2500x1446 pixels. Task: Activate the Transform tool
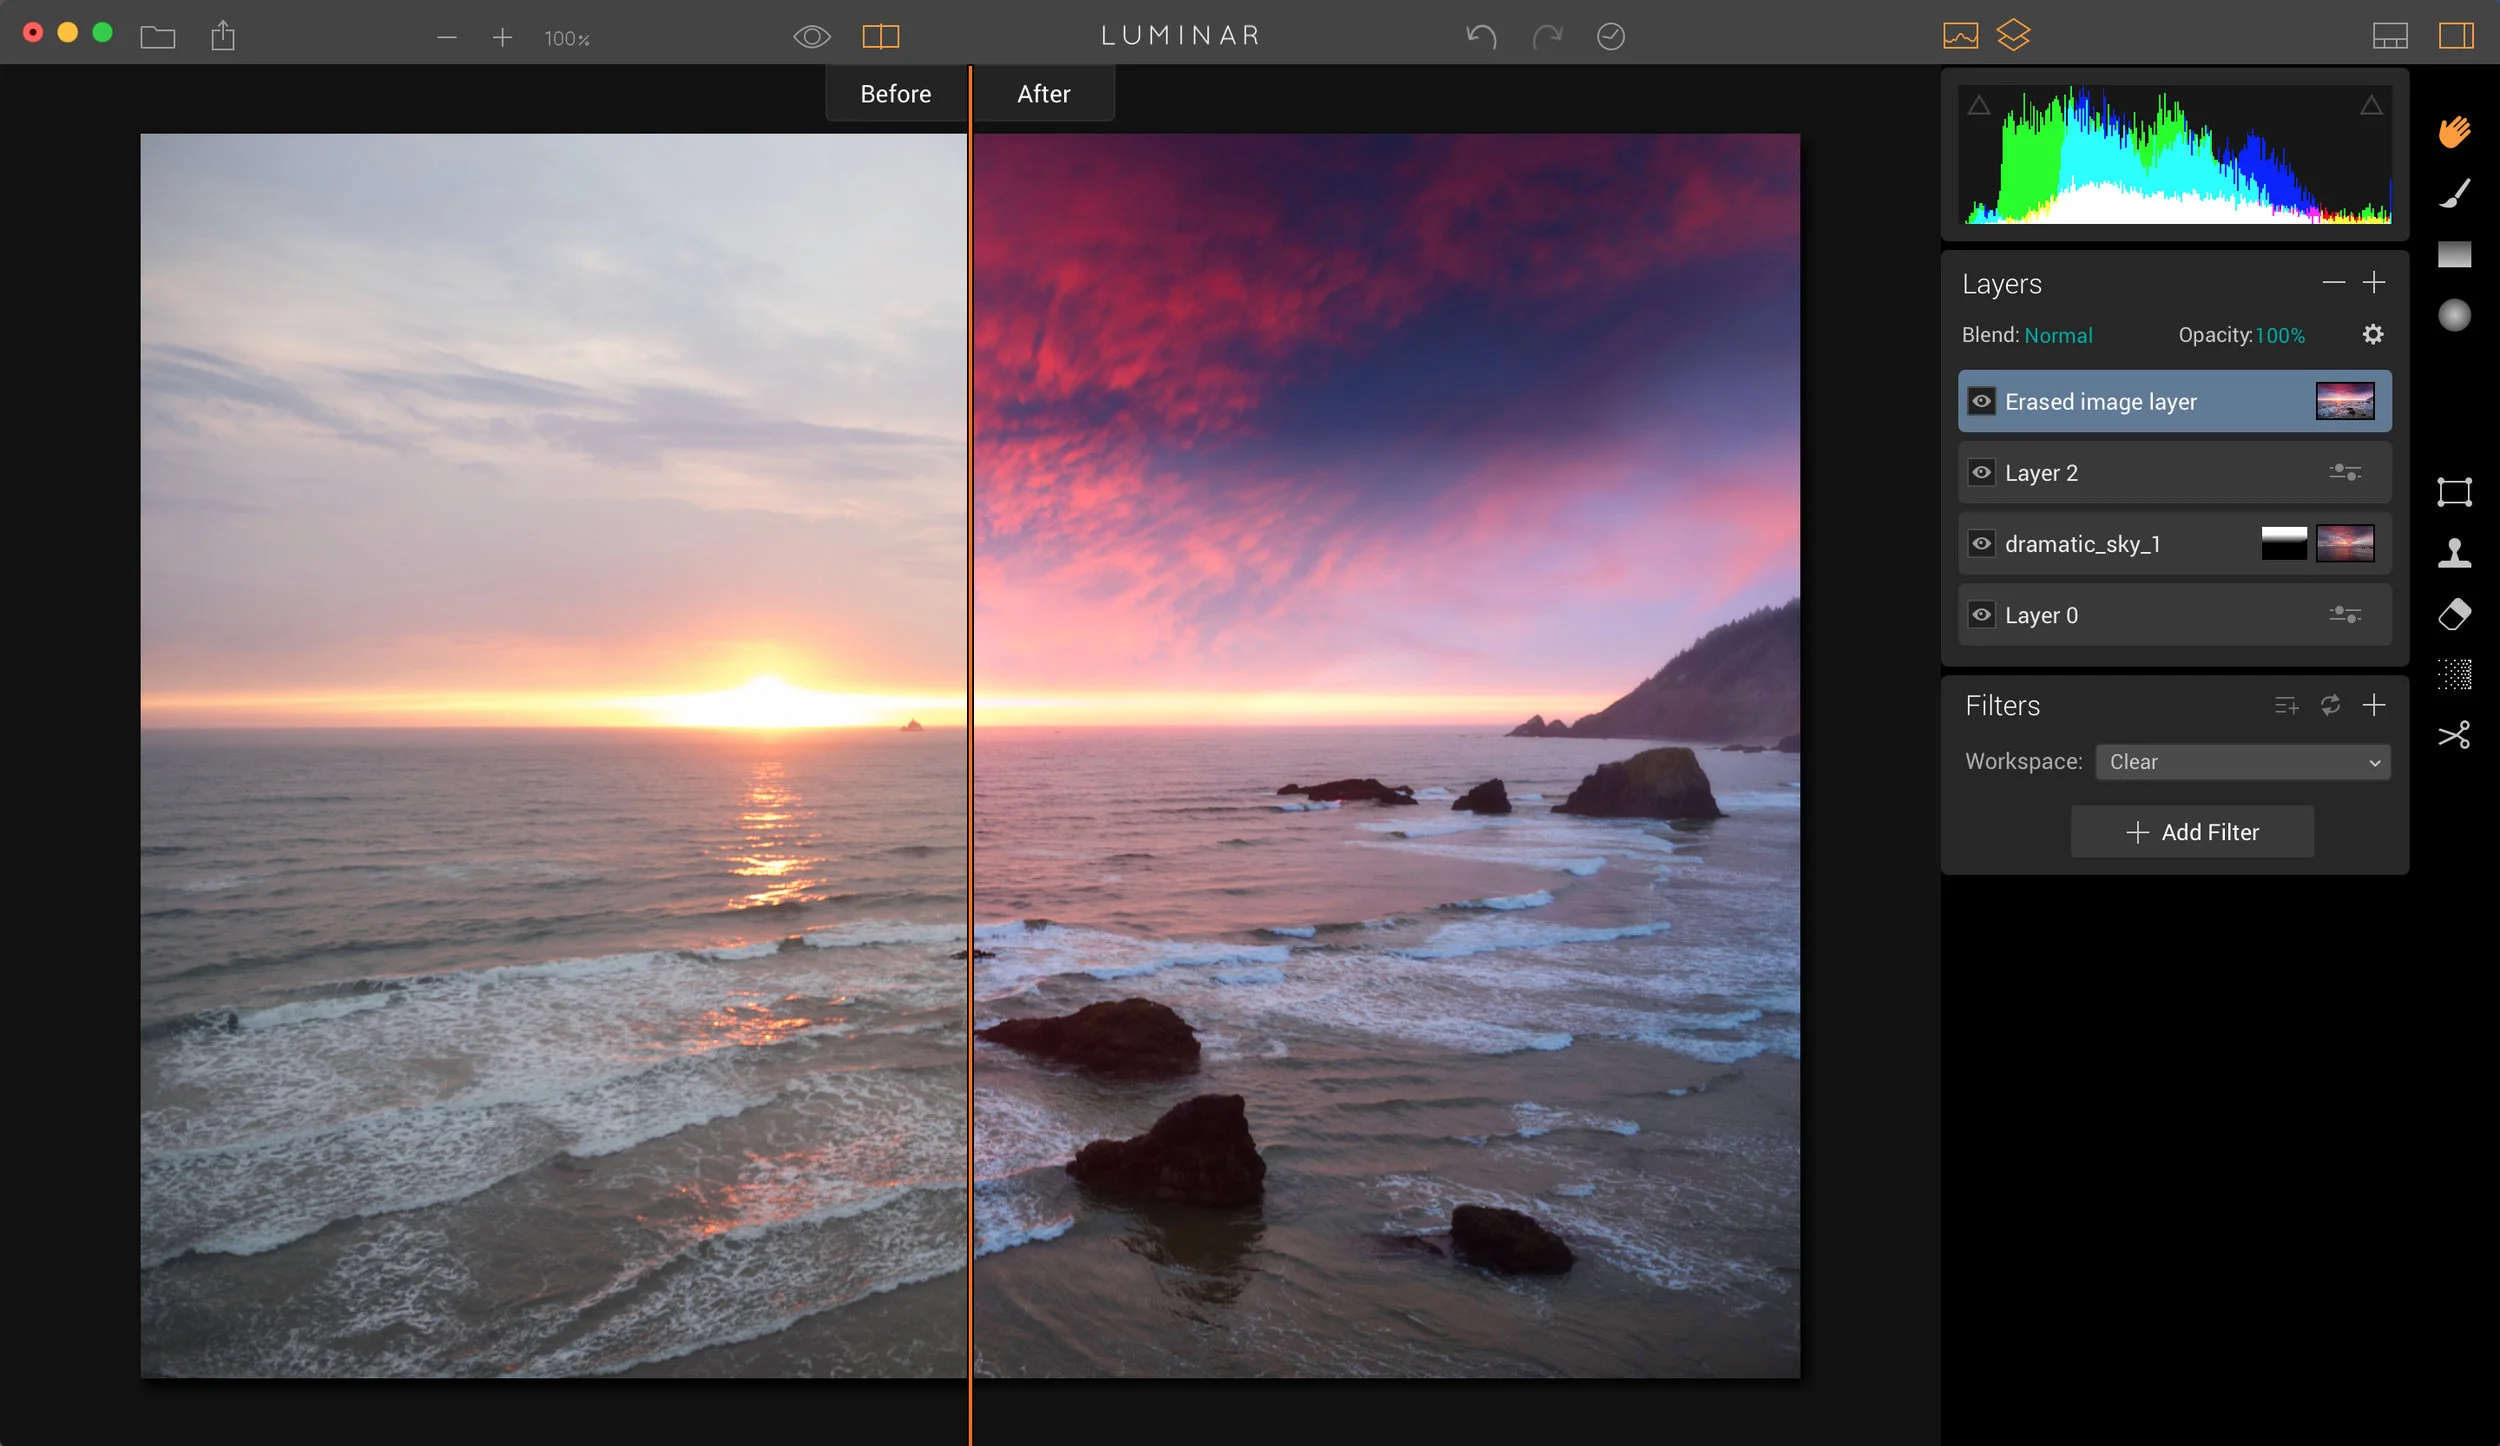coord(2454,492)
